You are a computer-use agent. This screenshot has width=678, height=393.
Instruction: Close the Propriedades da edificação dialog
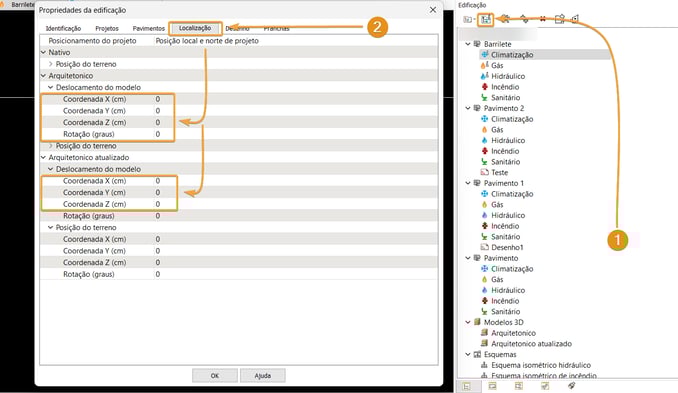[433, 10]
